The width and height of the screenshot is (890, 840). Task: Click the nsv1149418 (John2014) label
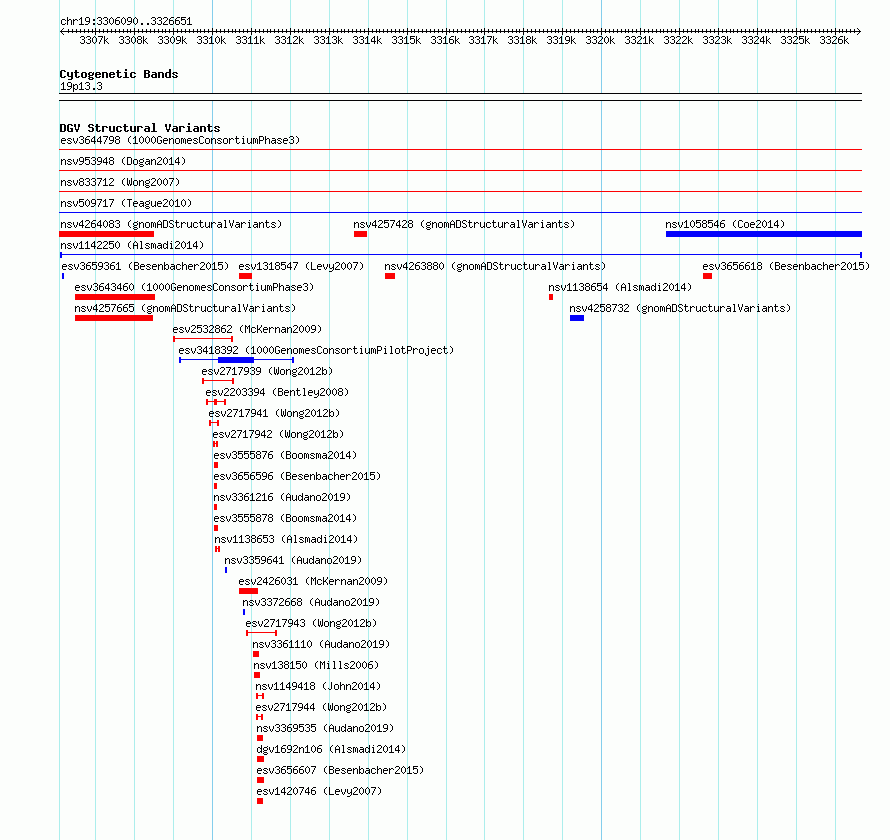[318, 686]
